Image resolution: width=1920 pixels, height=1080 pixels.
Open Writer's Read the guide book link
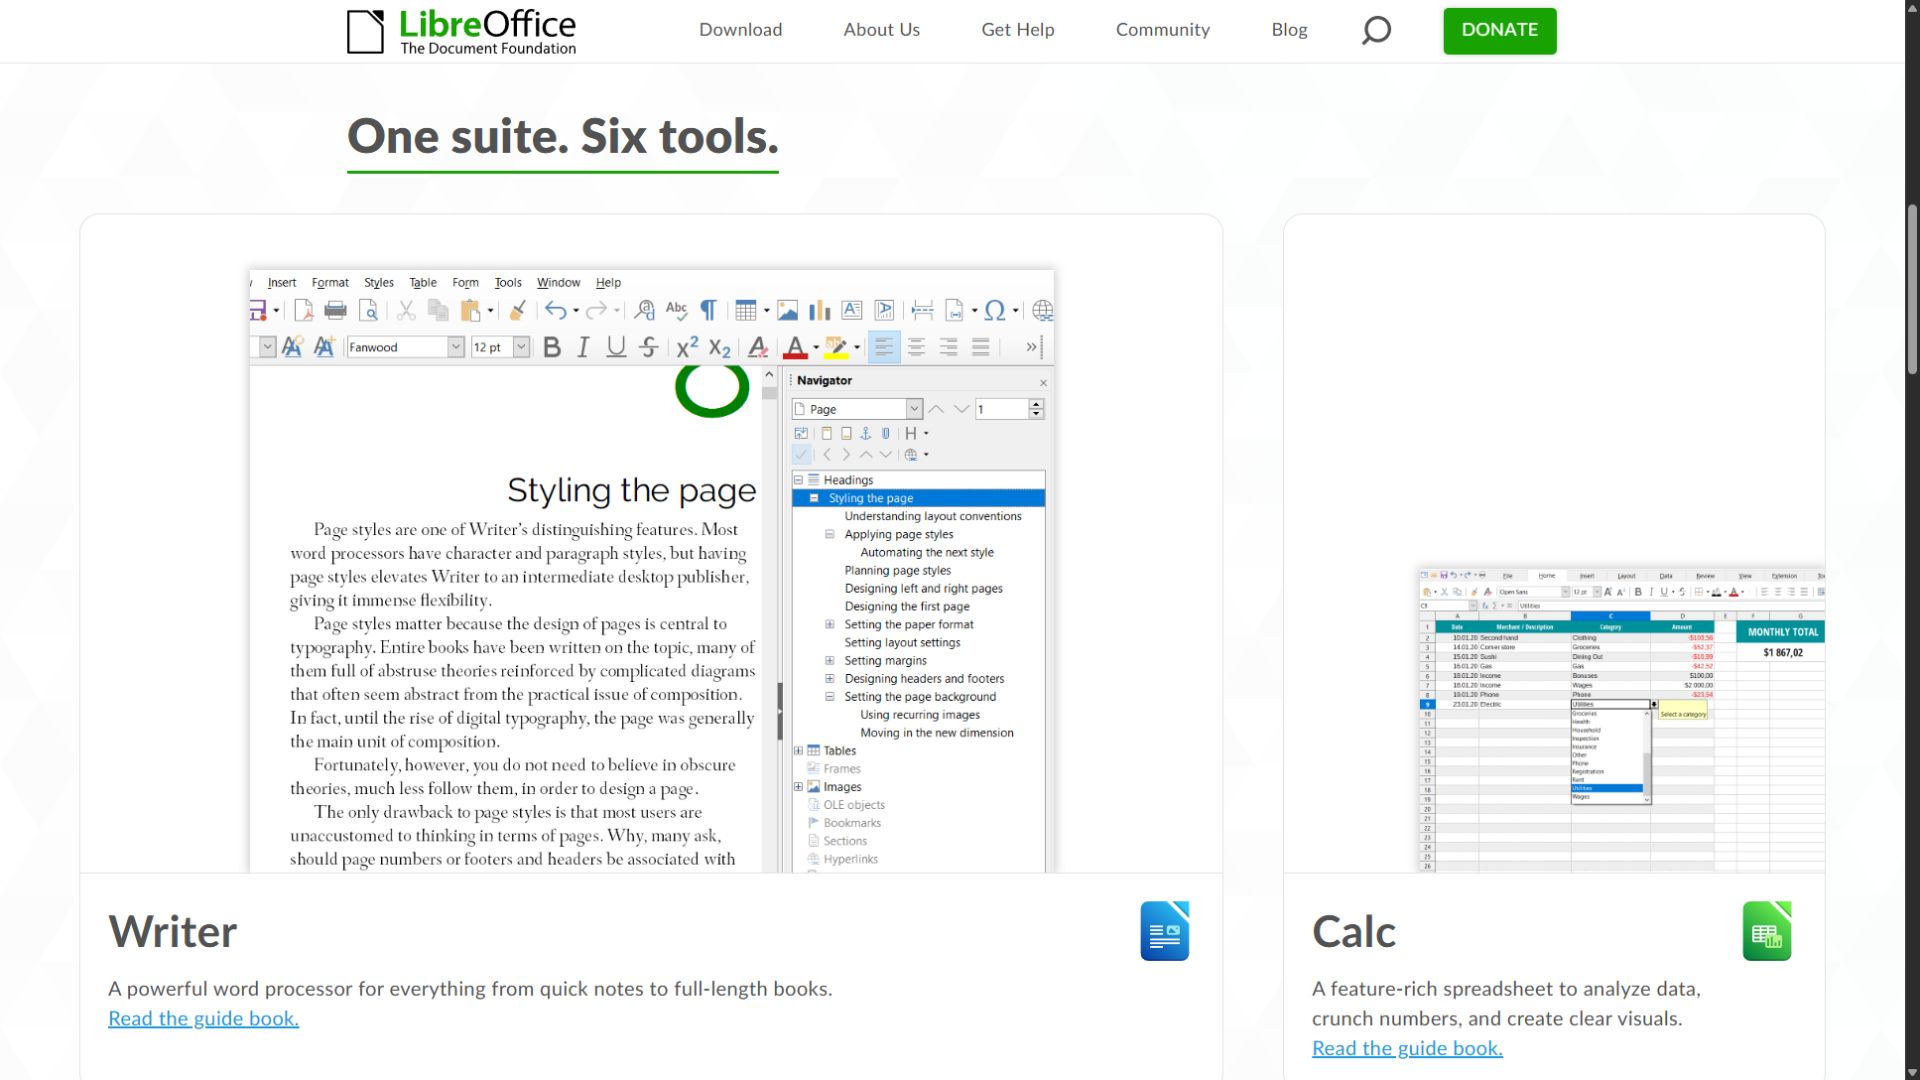204,1018
